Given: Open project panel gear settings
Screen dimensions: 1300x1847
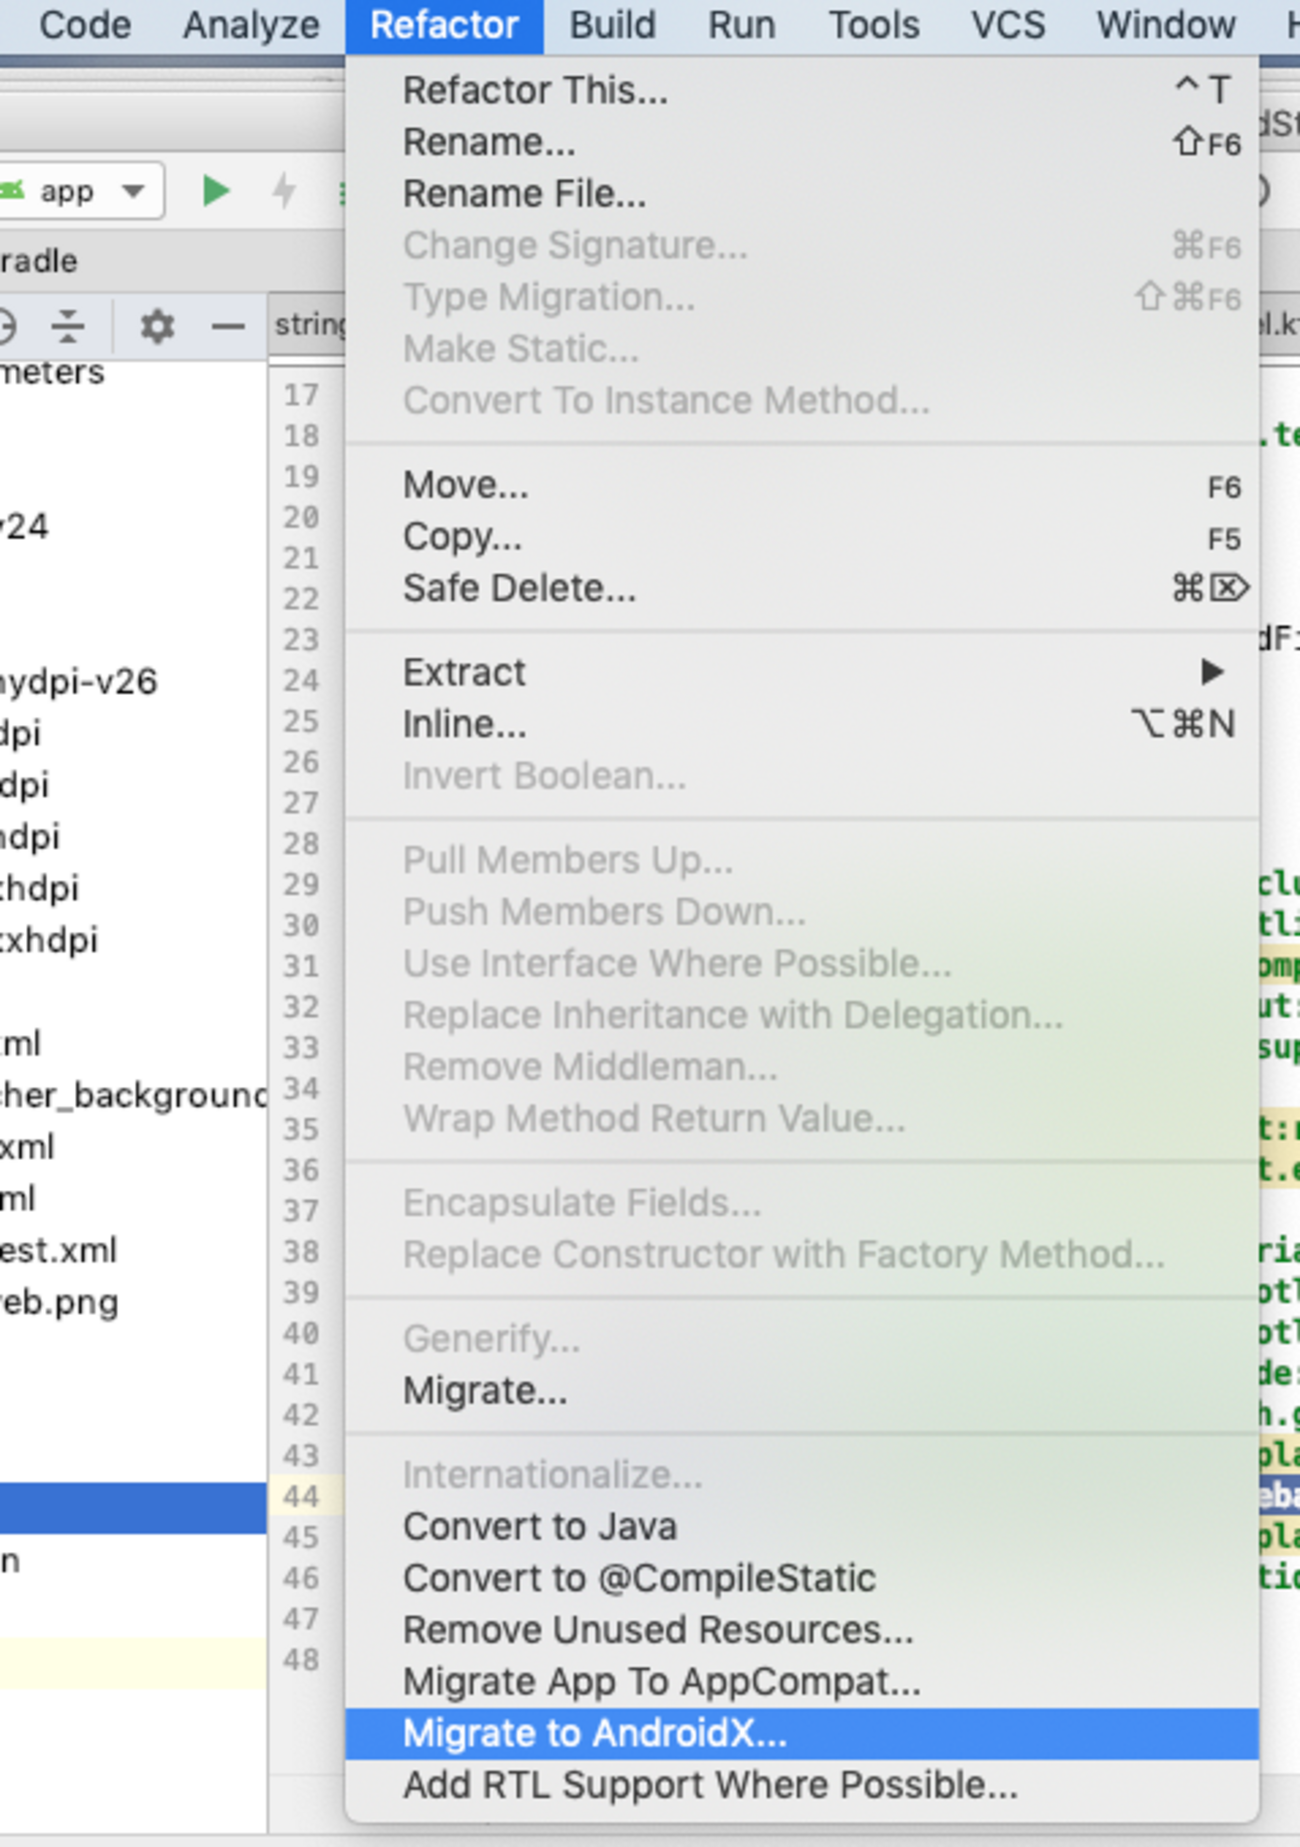Looking at the screenshot, I should (157, 325).
